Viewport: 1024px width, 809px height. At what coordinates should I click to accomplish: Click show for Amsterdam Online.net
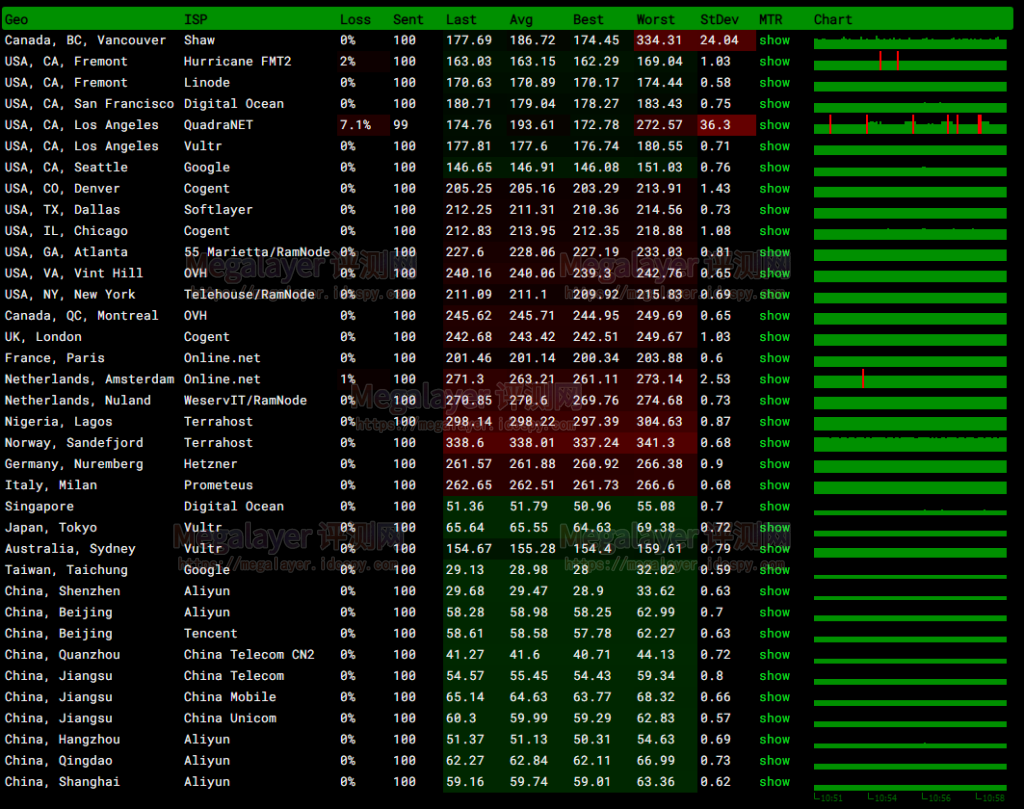click(x=775, y=379)
